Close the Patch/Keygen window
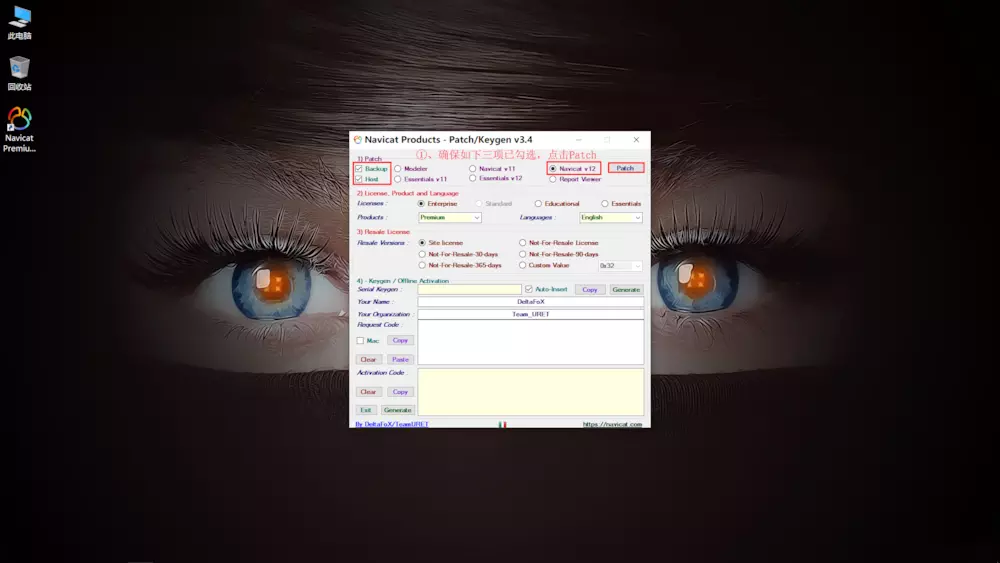The image size is (1000, 563). (636, 140)
